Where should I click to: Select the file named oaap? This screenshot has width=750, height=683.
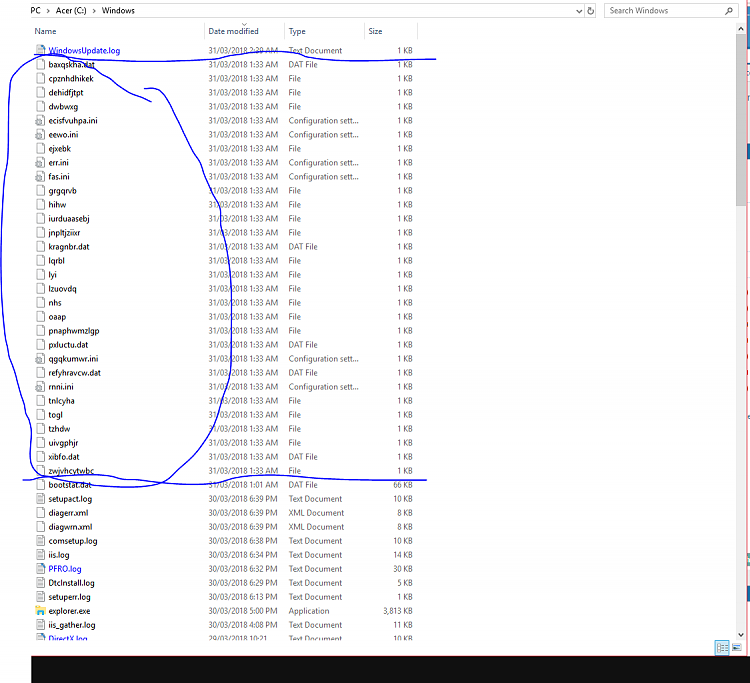point(57,317)
